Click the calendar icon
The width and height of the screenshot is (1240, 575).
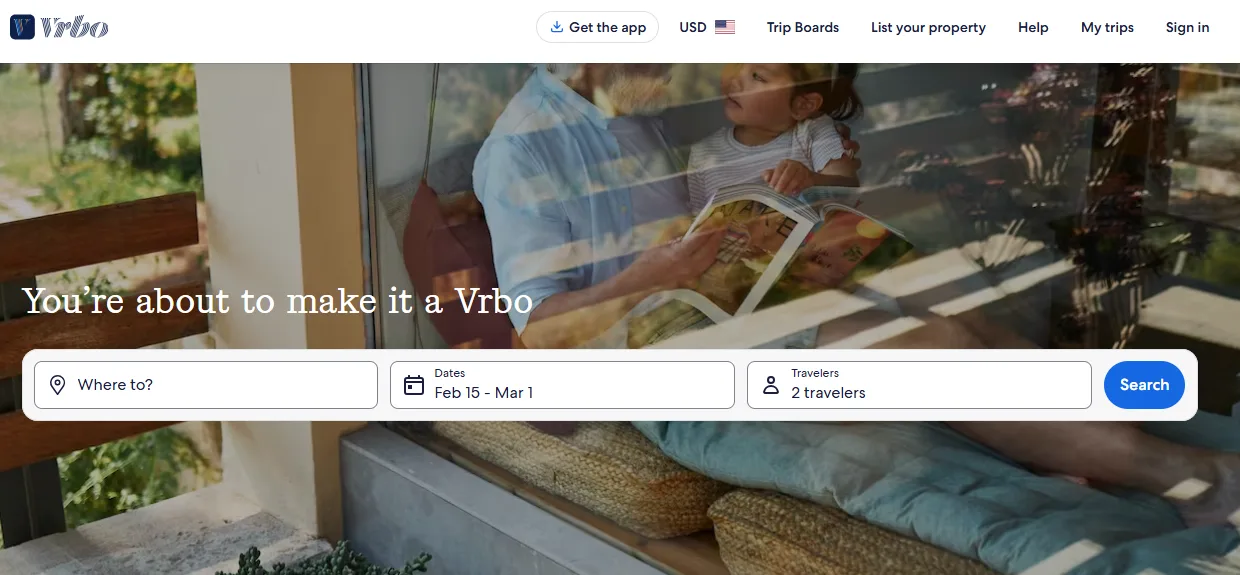414,385
